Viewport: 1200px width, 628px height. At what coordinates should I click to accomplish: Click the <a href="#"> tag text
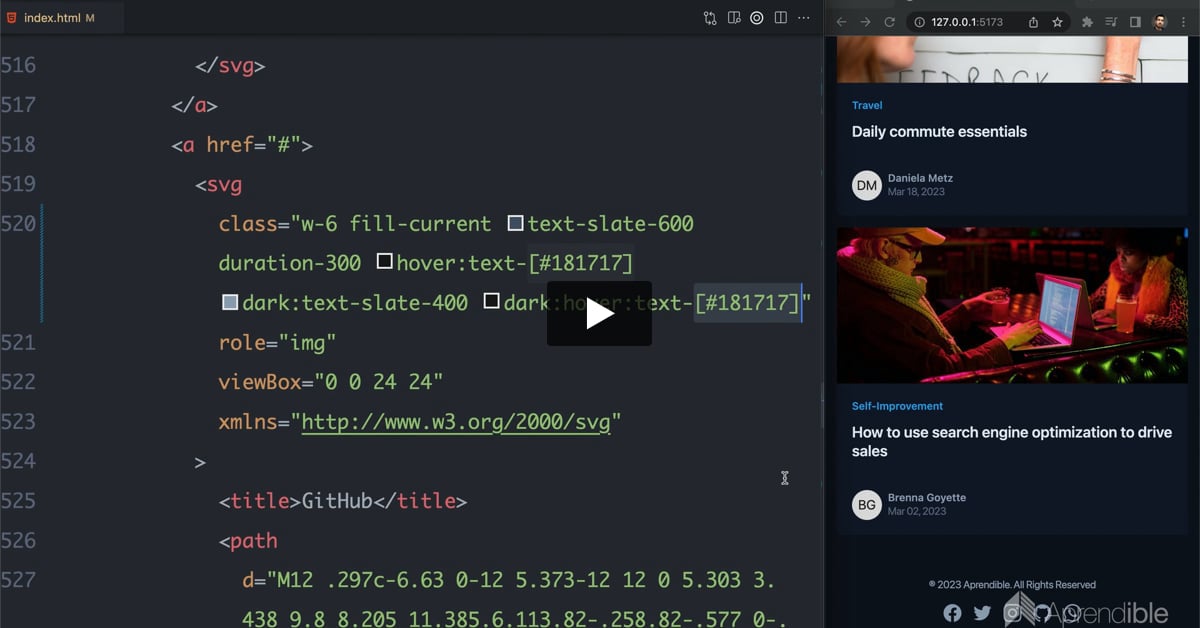click(242, 144)
